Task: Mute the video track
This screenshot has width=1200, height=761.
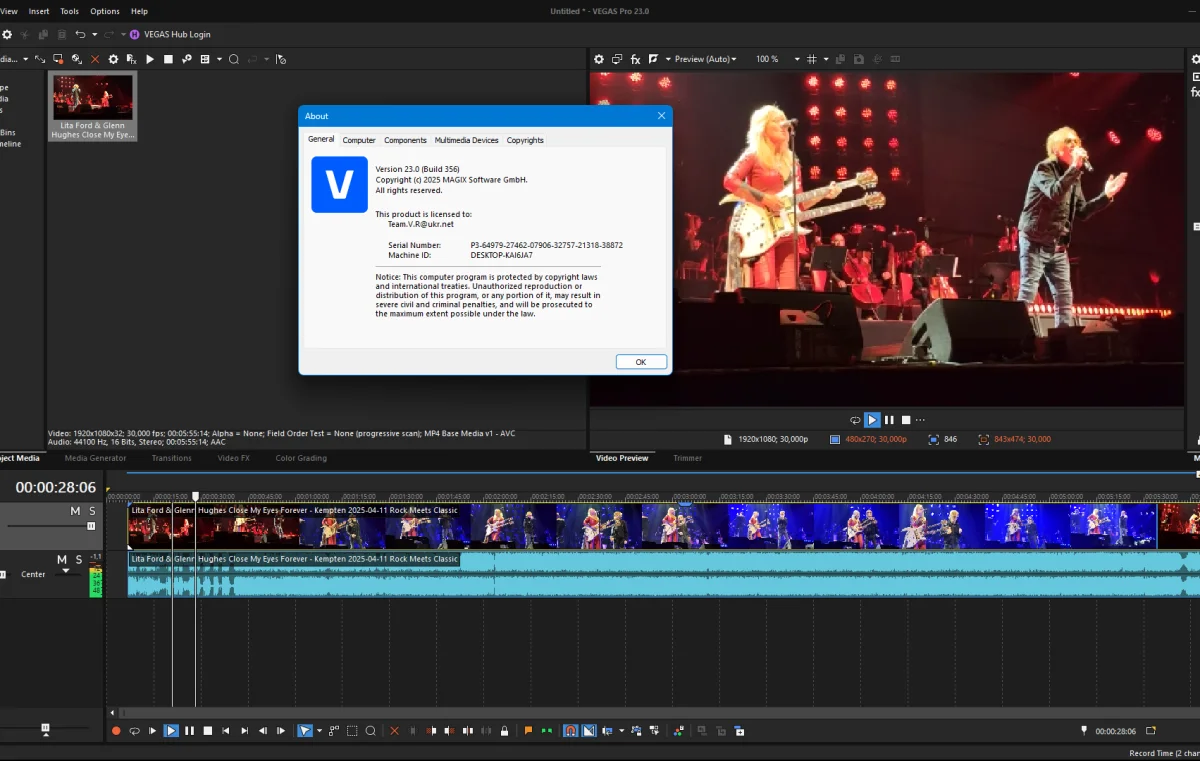Action: click(75, 511)
